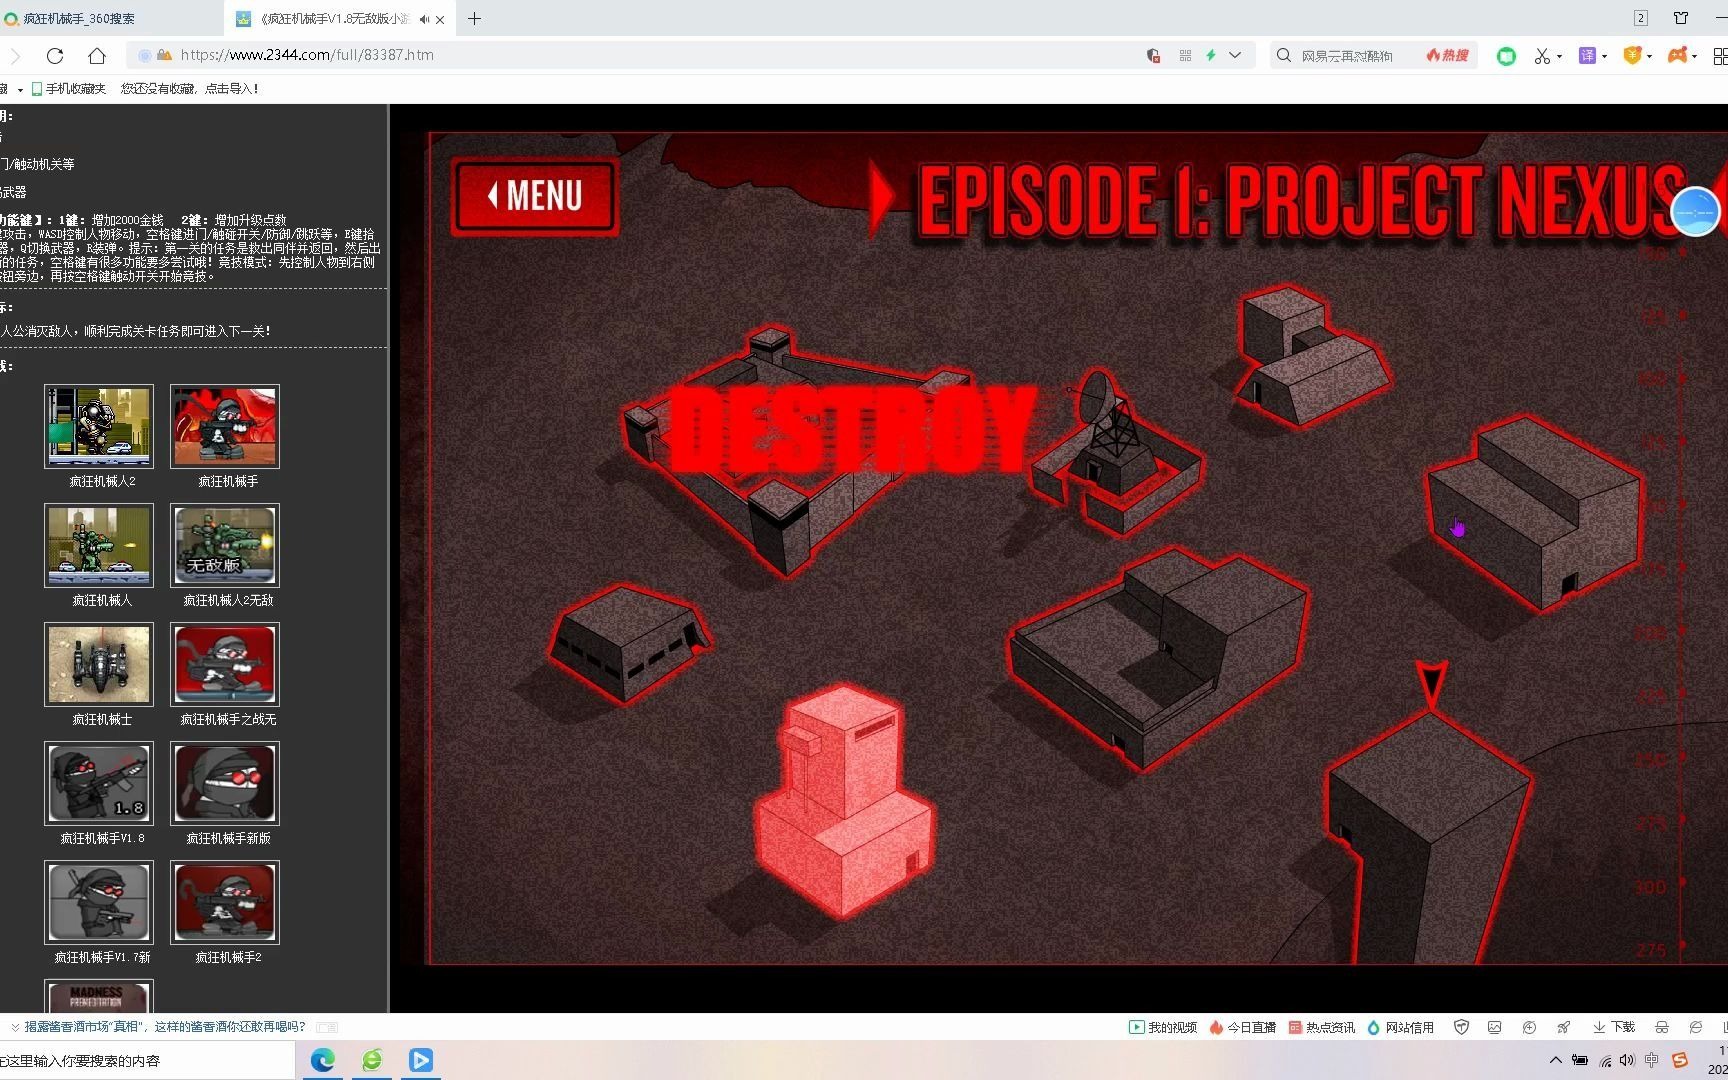This screenshot has height=1080, width=1728.
Task: Select the highlighted red tower building
Action: point(843,801)
